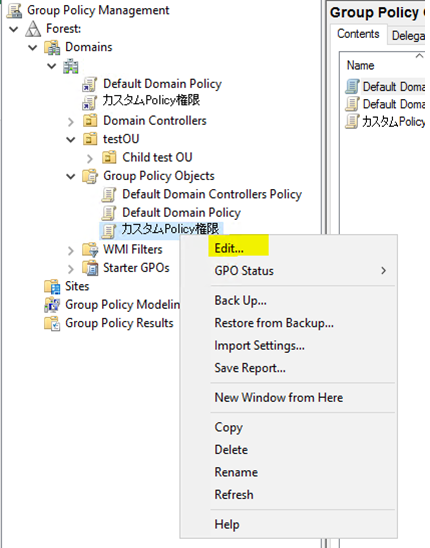Choose Copy in the context menu

pyautogui.click(x=289, y=427)
